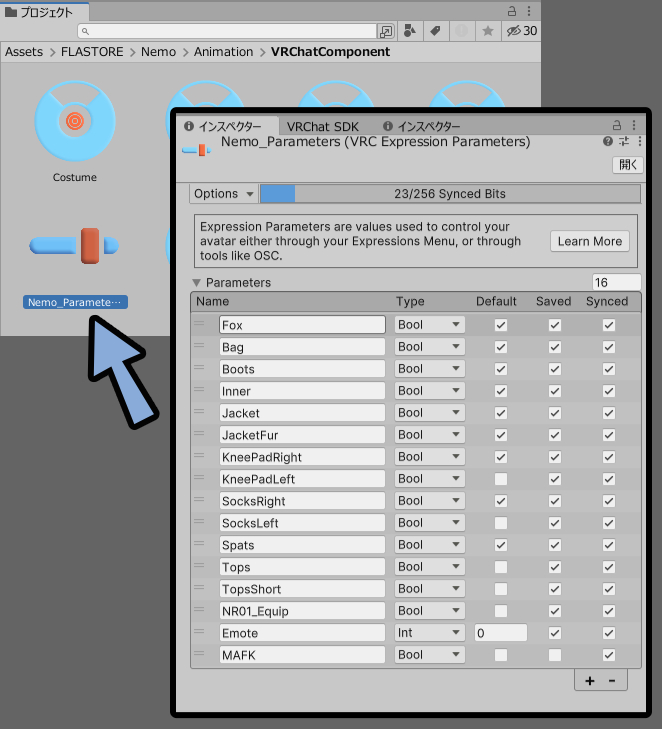Open the Type dropdown for NR01_Equip

430,610
